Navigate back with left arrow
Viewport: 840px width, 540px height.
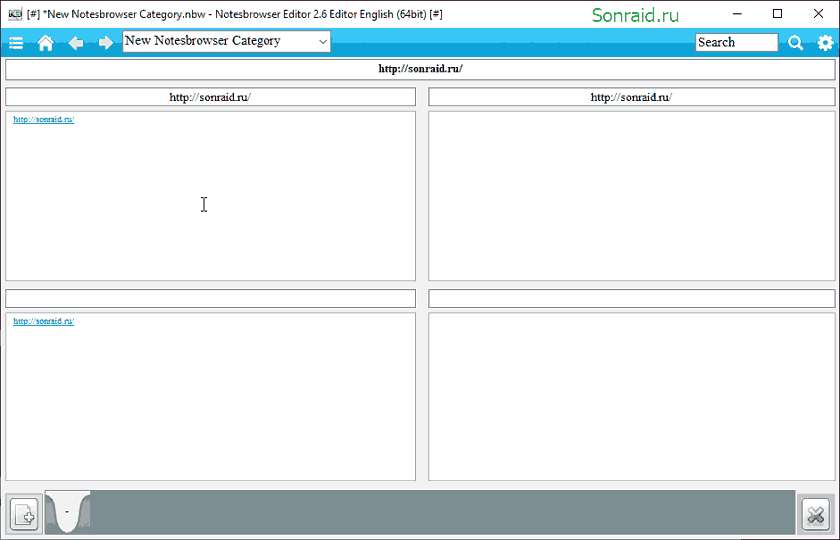[76, 43]
